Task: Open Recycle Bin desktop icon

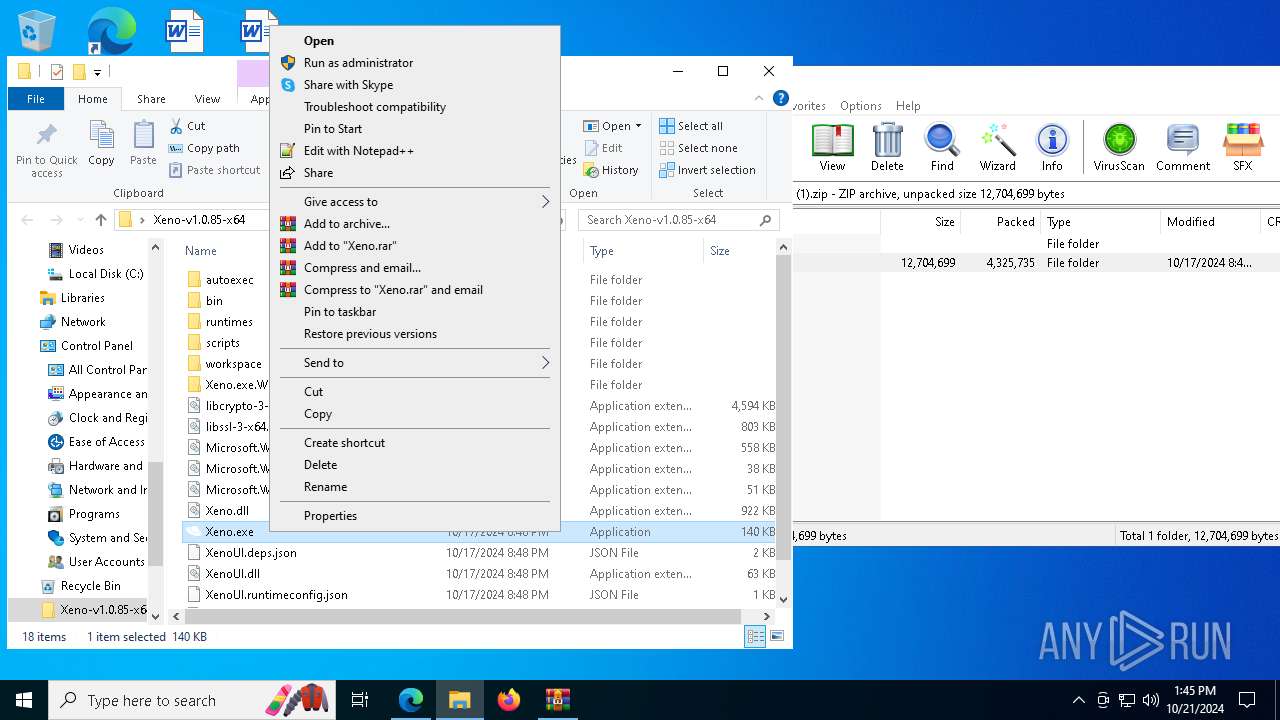Action: 37,30
